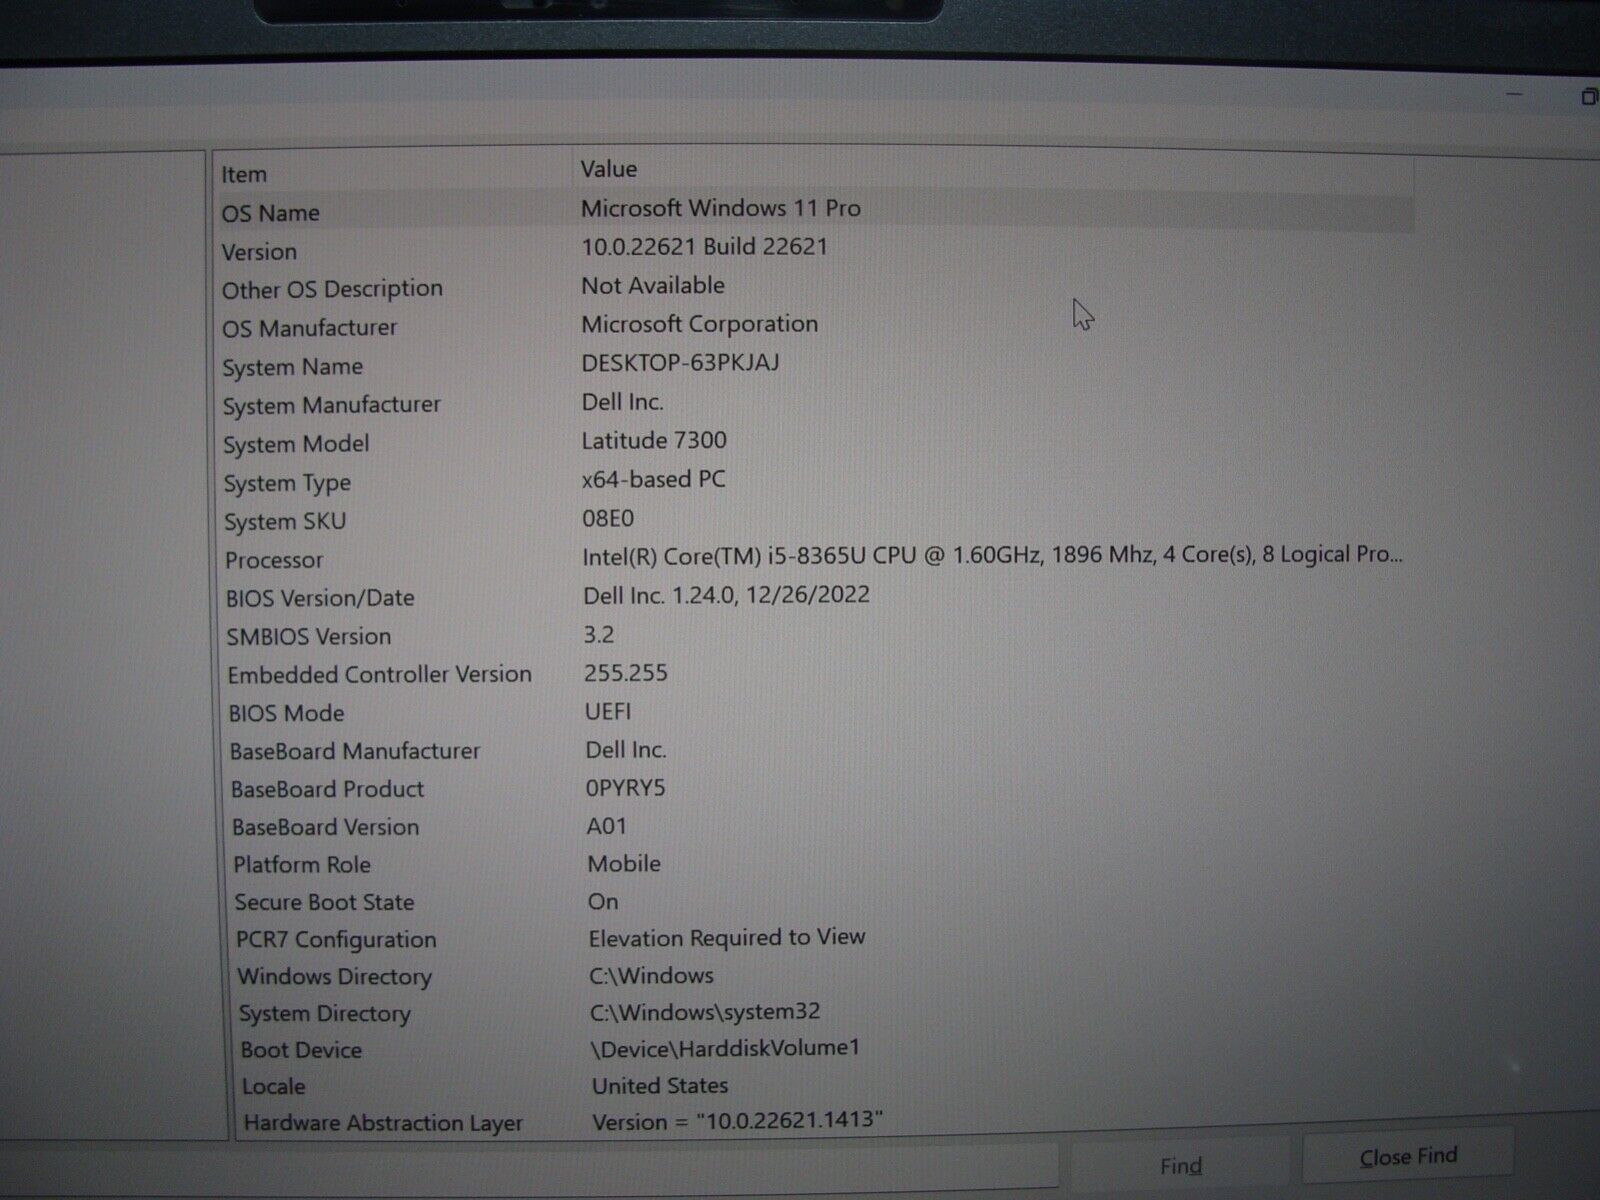Viewport: 1600px width, 1200px height.
Task: Select value C:\Windows\system32
Action: coord(705,1012)
